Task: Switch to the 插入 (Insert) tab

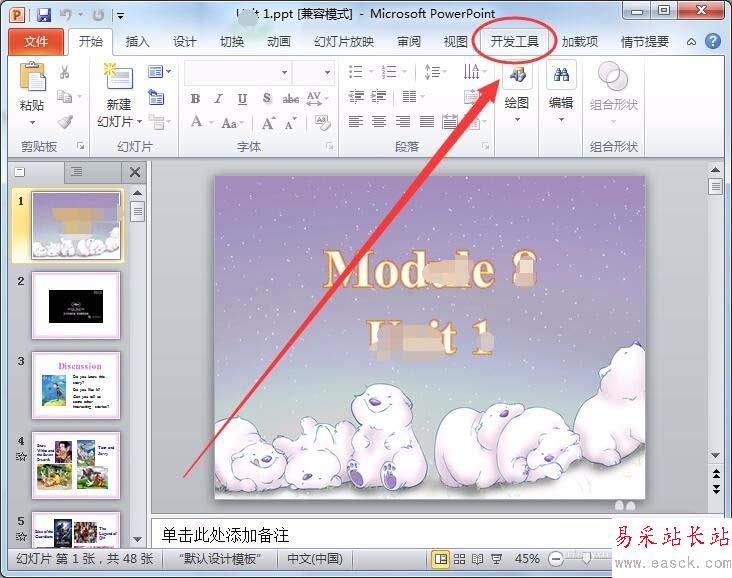Action: click(137, 42)
